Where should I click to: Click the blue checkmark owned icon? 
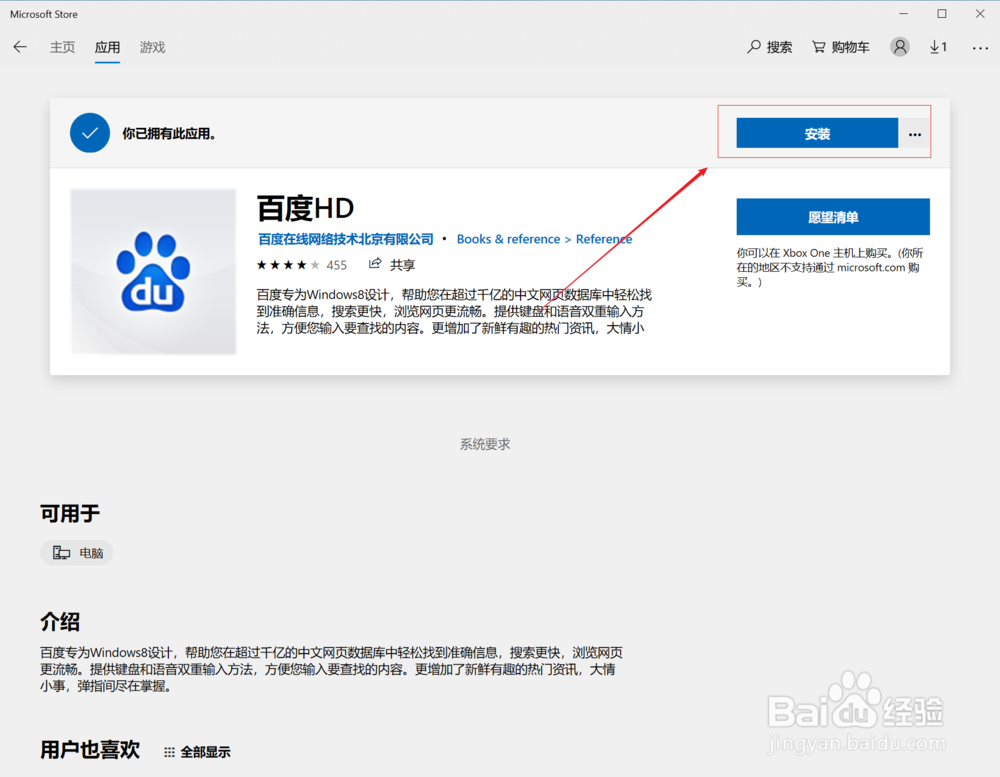90,133
